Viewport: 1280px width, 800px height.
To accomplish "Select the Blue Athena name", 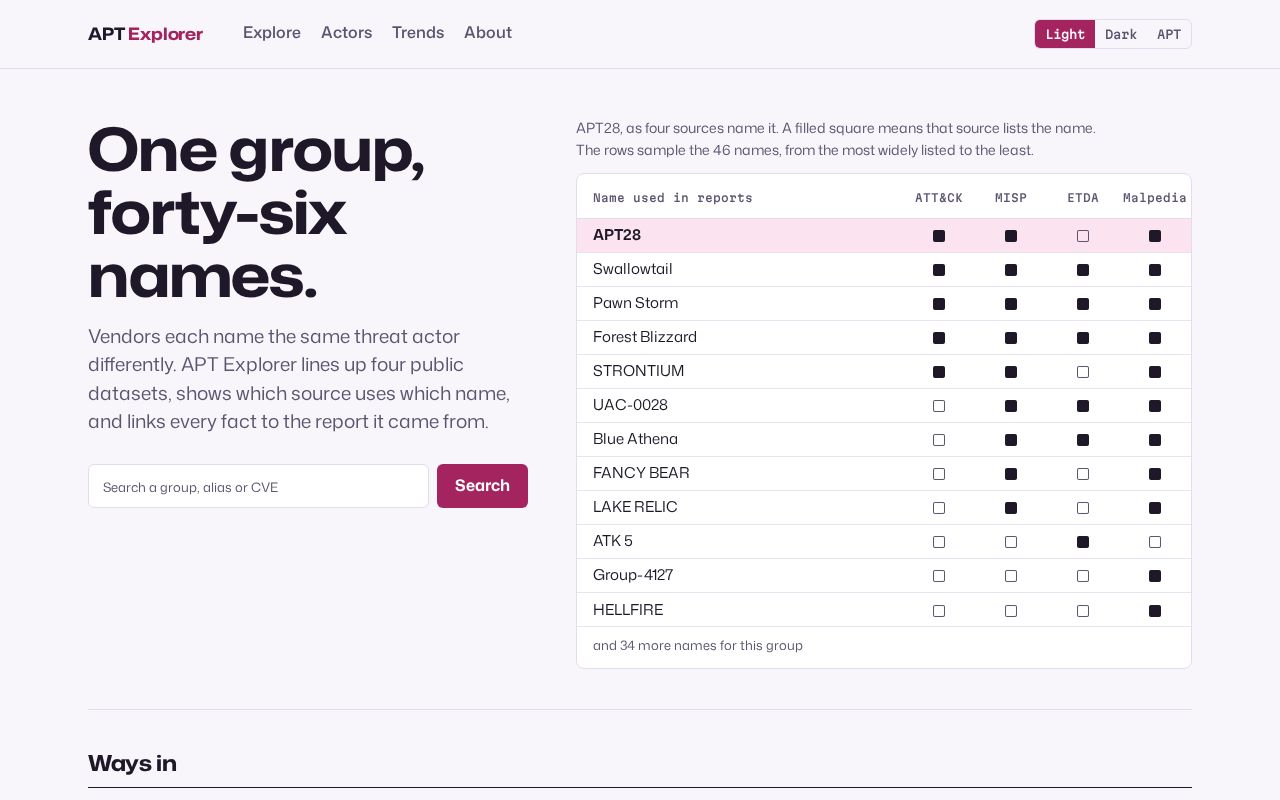I will pyautogui.click(x=635, y=439).
